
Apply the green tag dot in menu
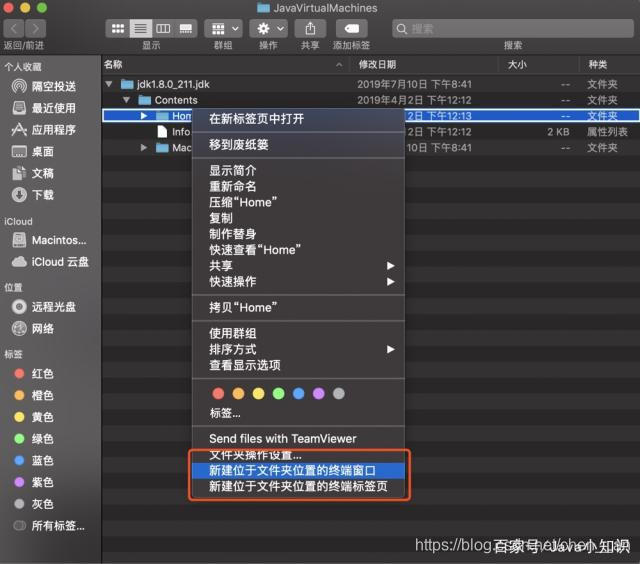(x=278, y=393)
